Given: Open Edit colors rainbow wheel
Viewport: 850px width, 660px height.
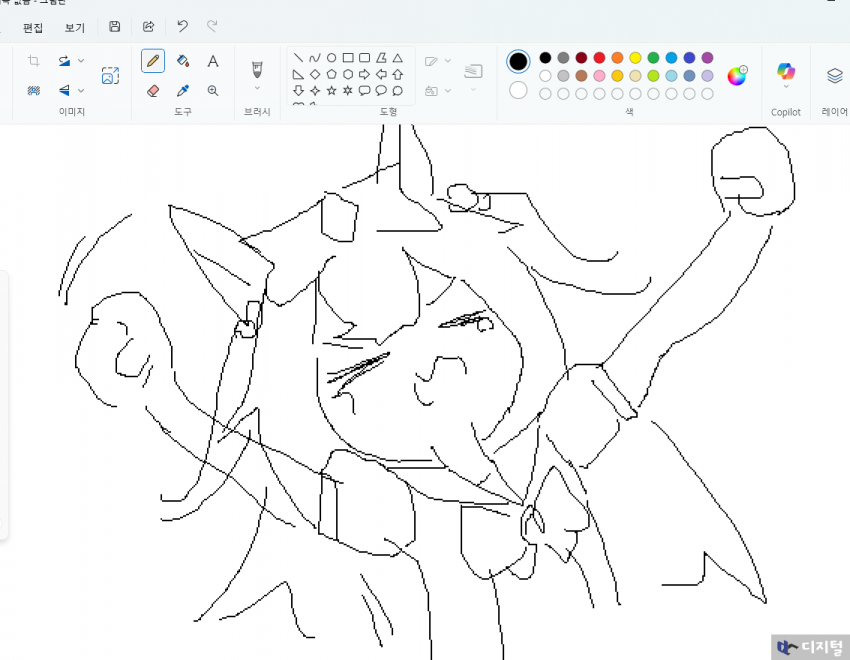Looking at the screenshot, I should point(737,76).
